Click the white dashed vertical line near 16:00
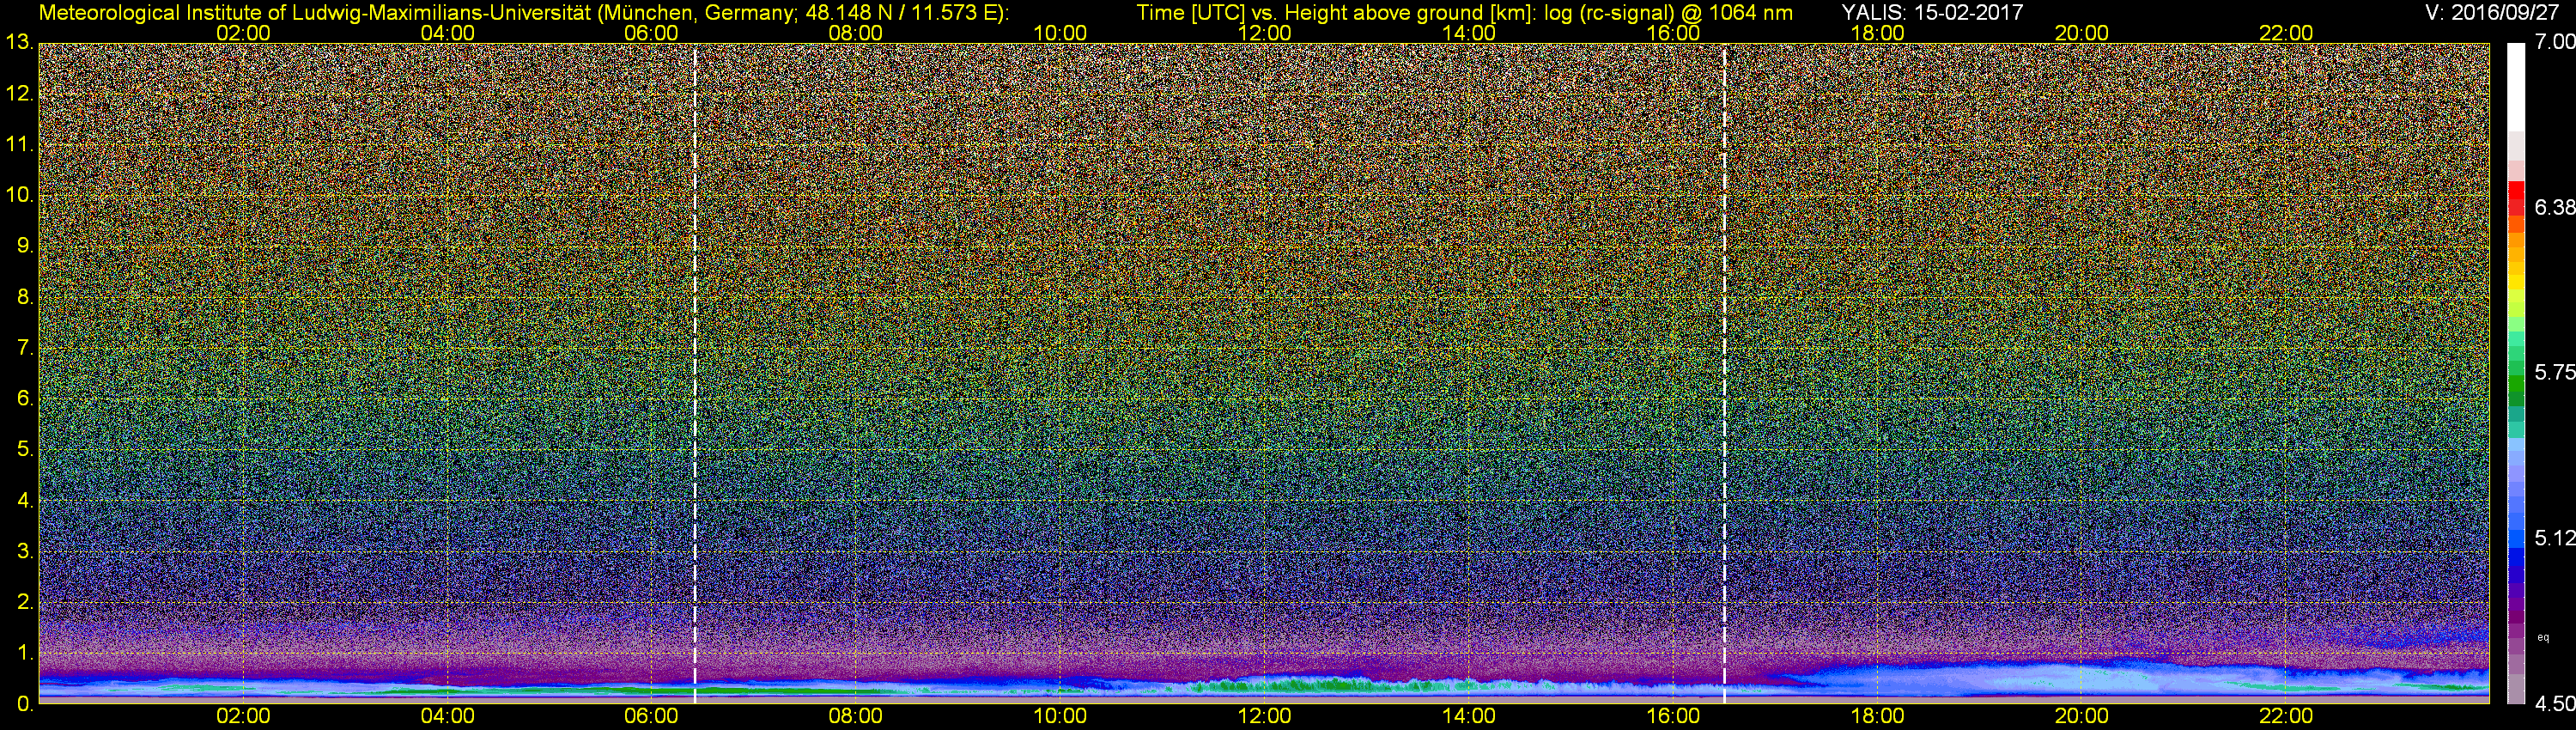The width and height of the screenshot is (2576, 730). [x=1725, y=370]
